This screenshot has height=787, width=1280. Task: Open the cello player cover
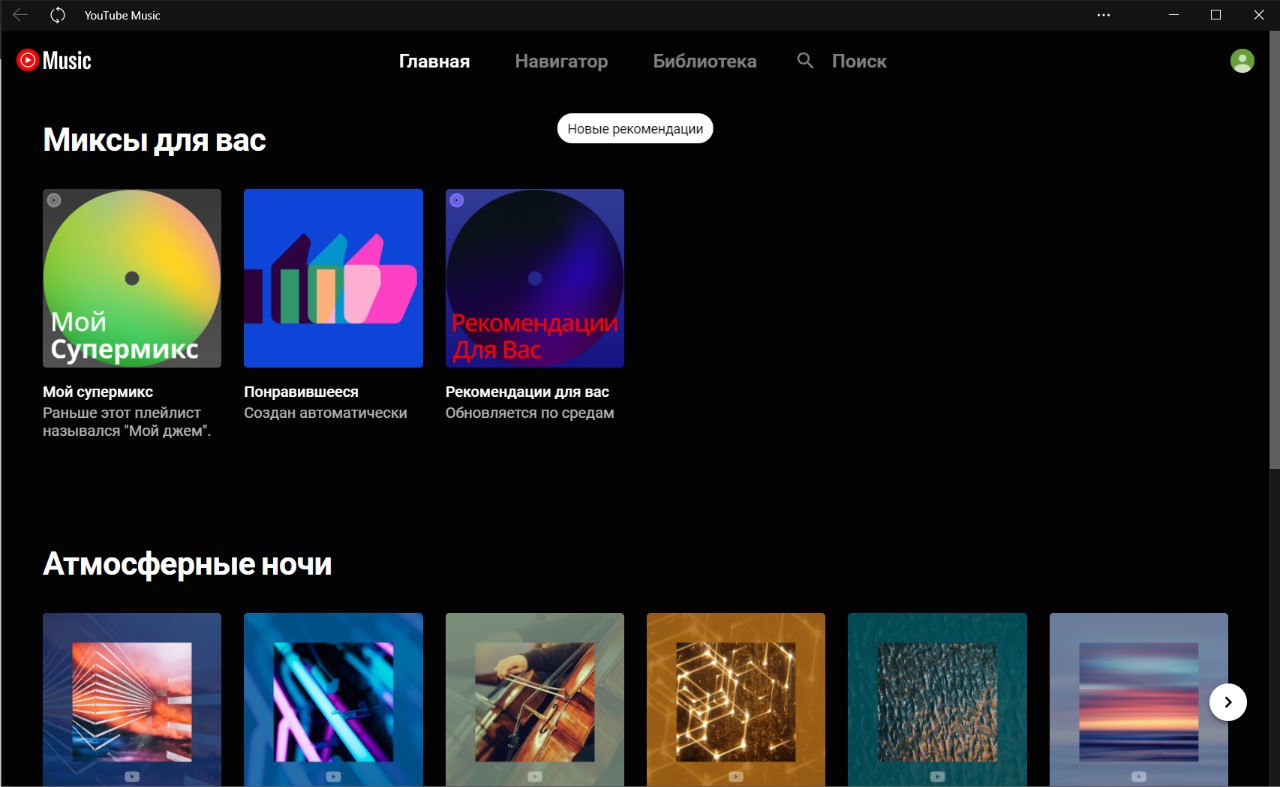(x=535, y=700)
